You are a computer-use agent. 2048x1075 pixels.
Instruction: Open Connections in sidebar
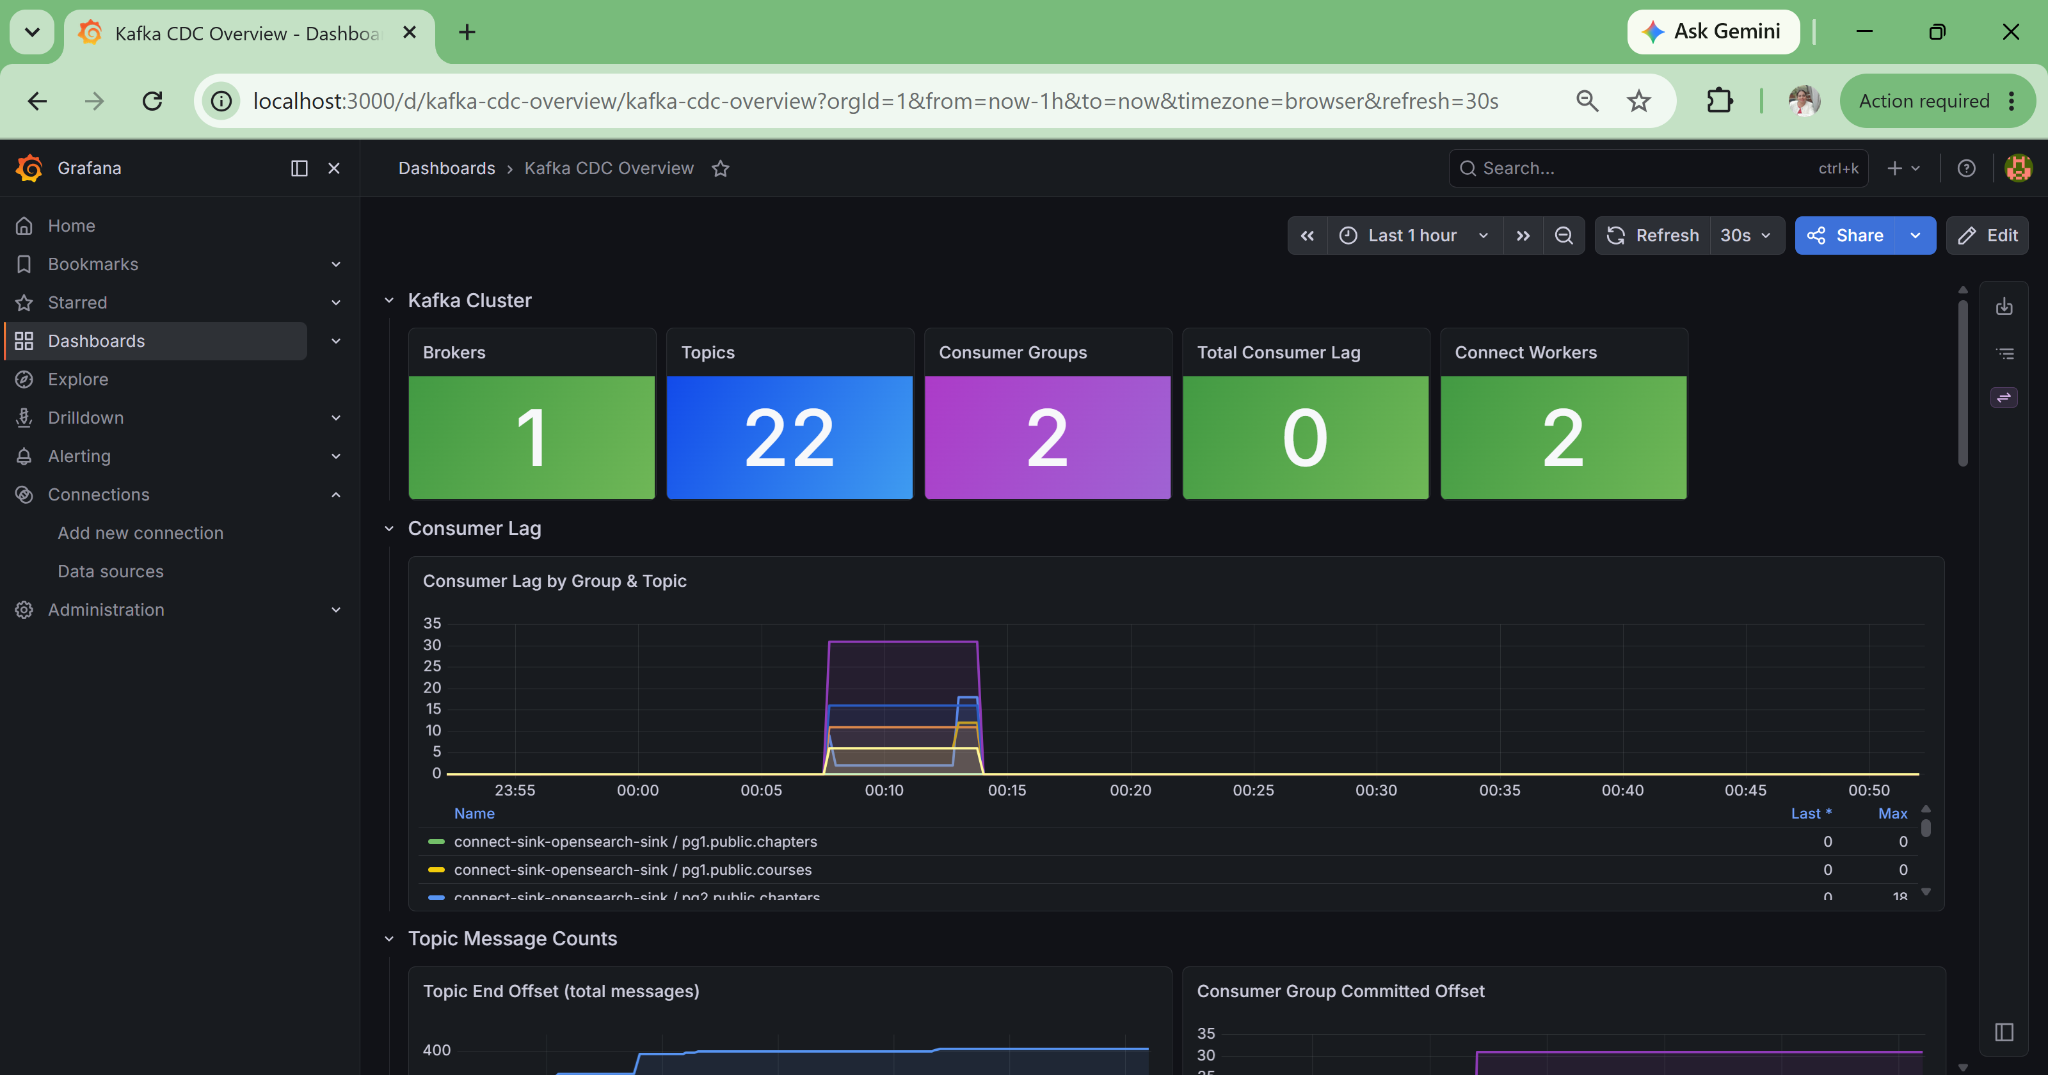click(x=98, y=495)
